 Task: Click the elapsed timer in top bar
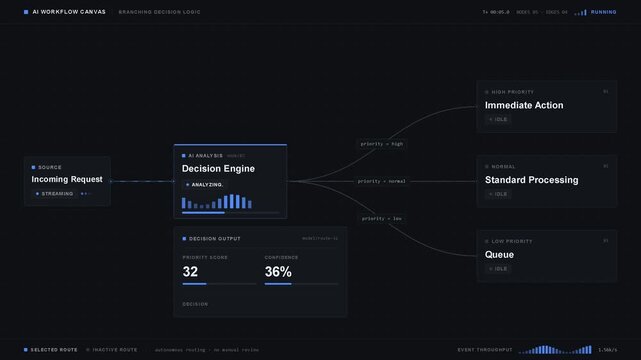click(496, 12)
